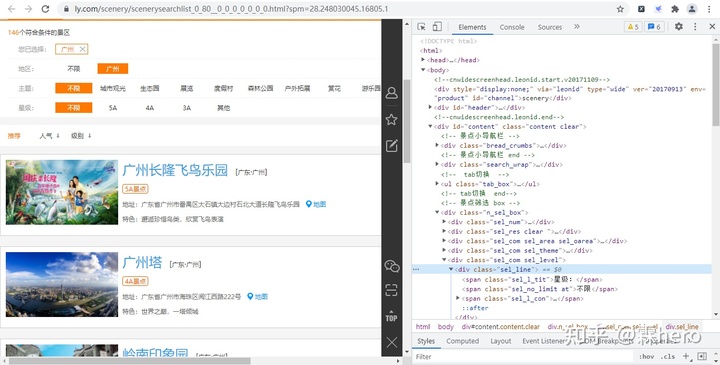Viewport: 720px width, 365px height.
Task: Open the browser extensions puzzle icon
Action: [675, 9]
